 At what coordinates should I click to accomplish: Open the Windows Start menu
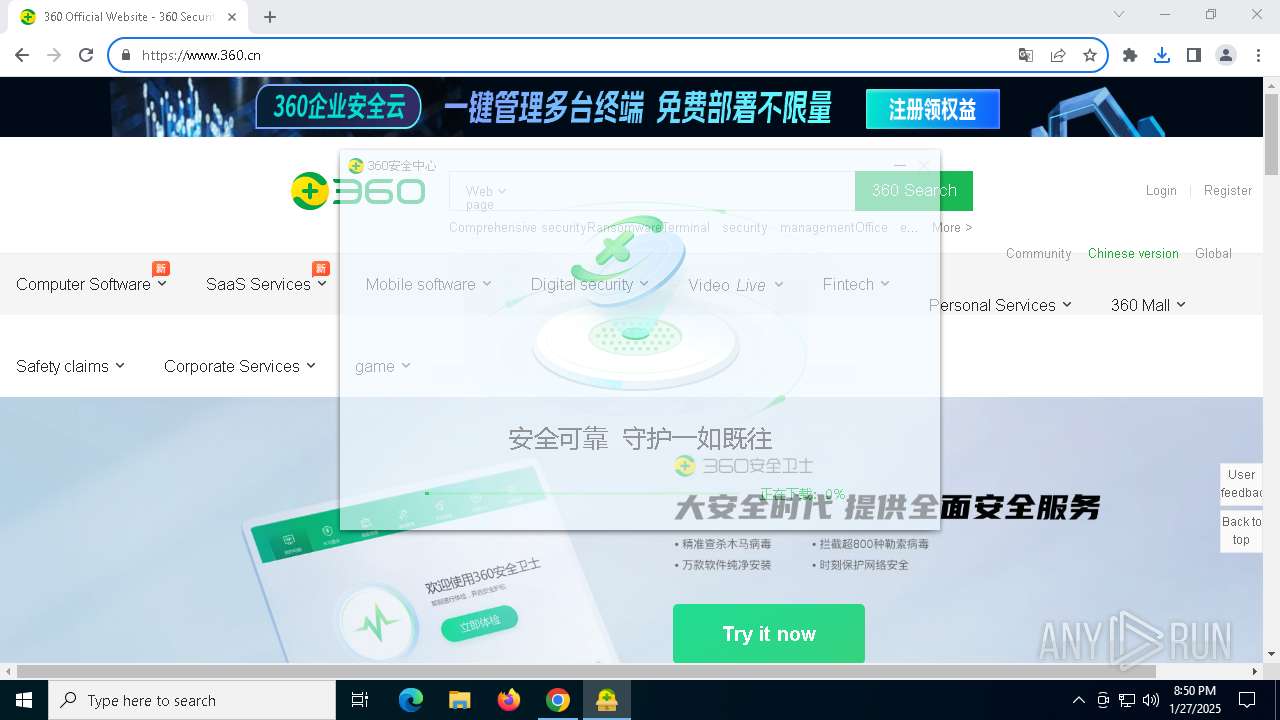coord(24,700)
